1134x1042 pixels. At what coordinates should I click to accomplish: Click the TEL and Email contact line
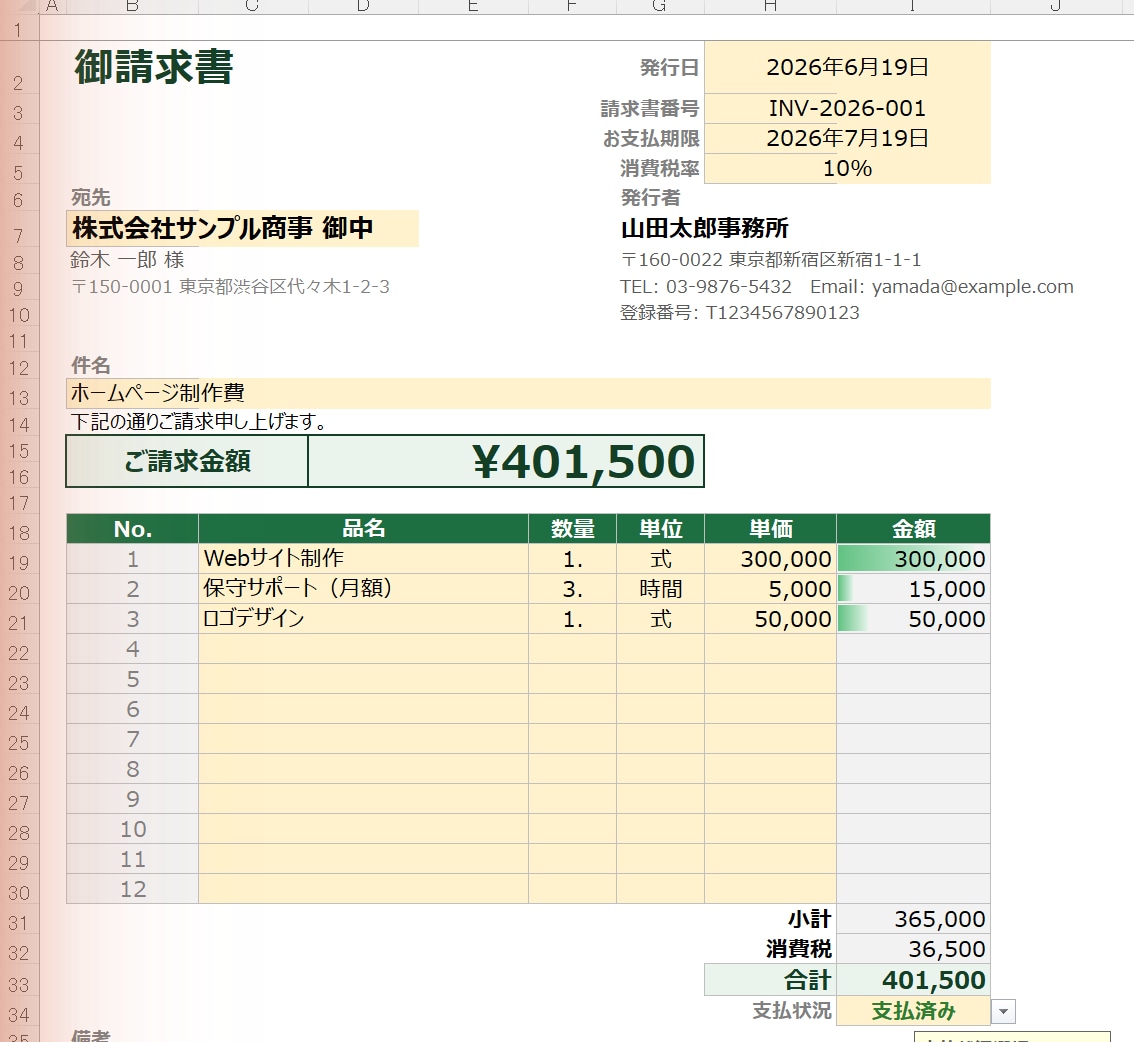coord(846,287)
